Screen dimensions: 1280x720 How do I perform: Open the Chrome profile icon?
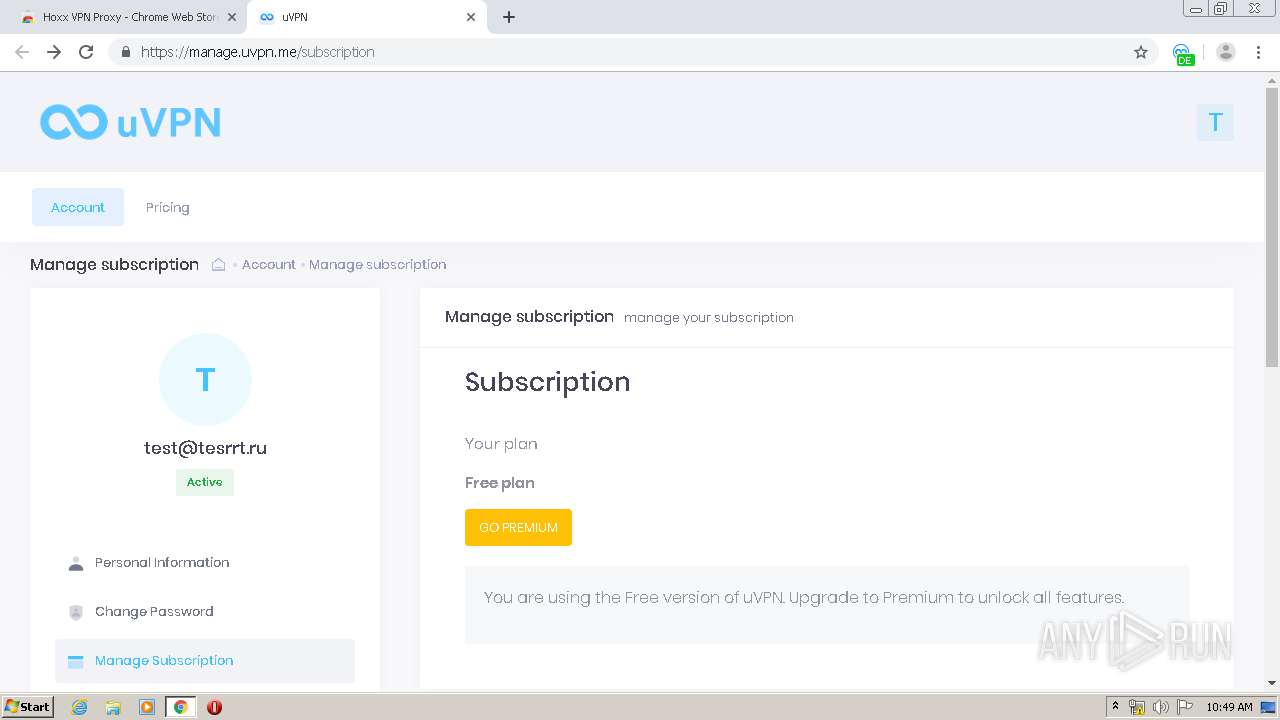[1226, 52]
